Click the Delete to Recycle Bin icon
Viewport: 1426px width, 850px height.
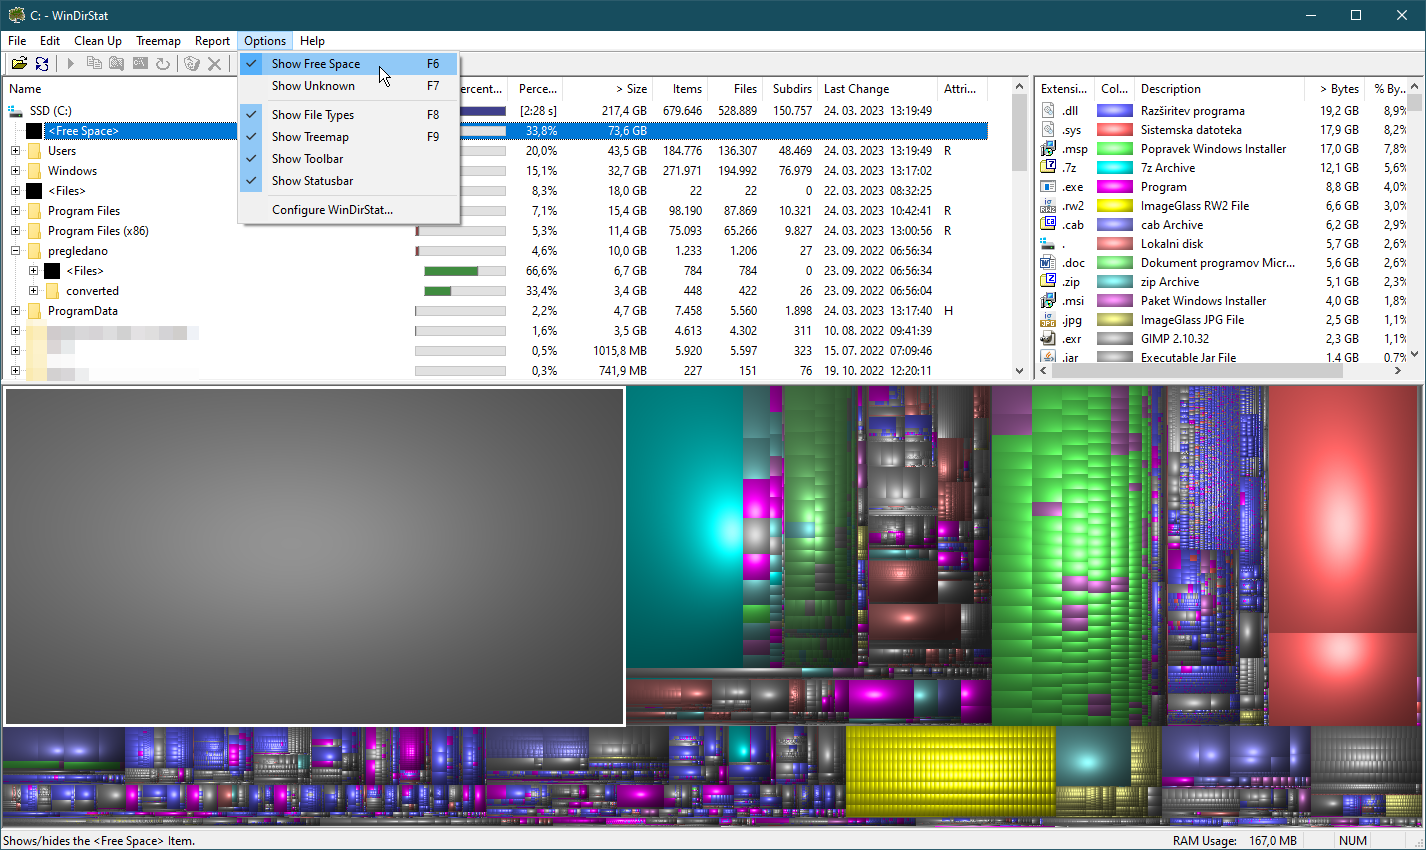click(192, 64)
